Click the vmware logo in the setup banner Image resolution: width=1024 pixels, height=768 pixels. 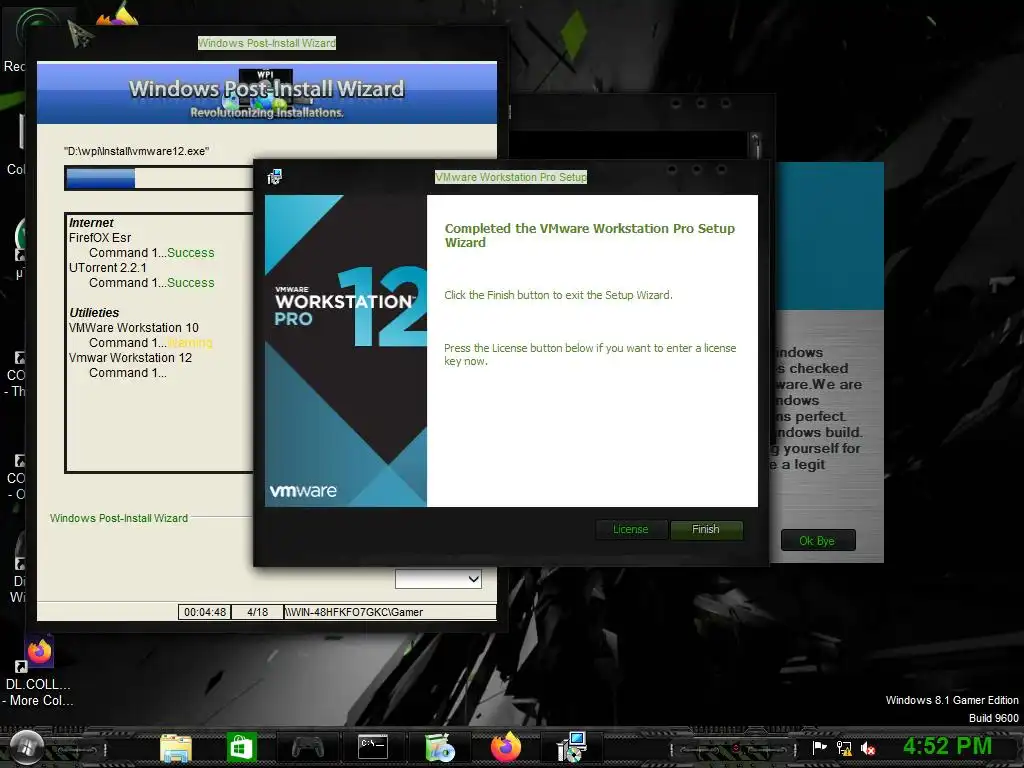click(303, 491)
